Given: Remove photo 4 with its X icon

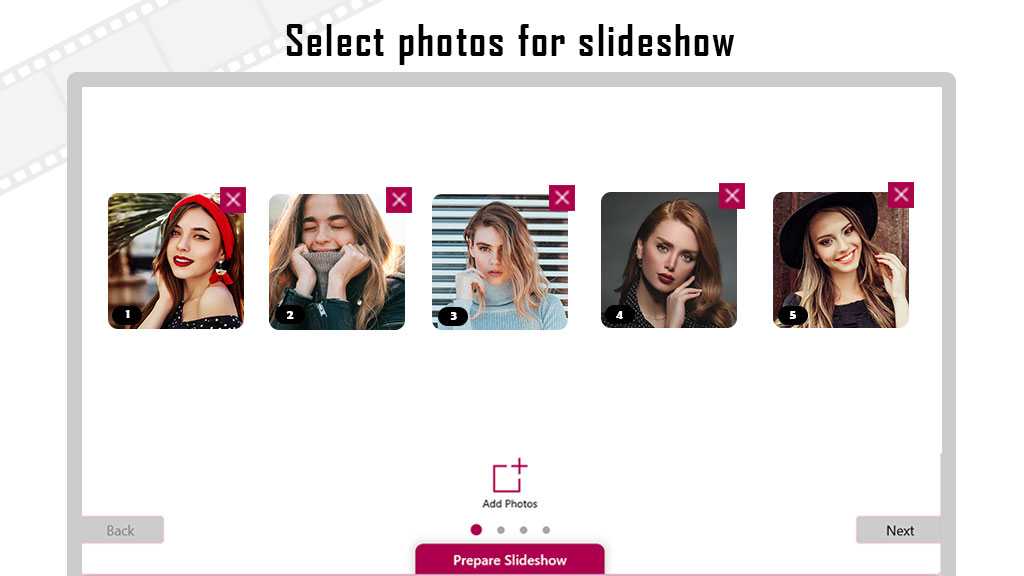Looking at the screenshot, I should pos(732,196).
